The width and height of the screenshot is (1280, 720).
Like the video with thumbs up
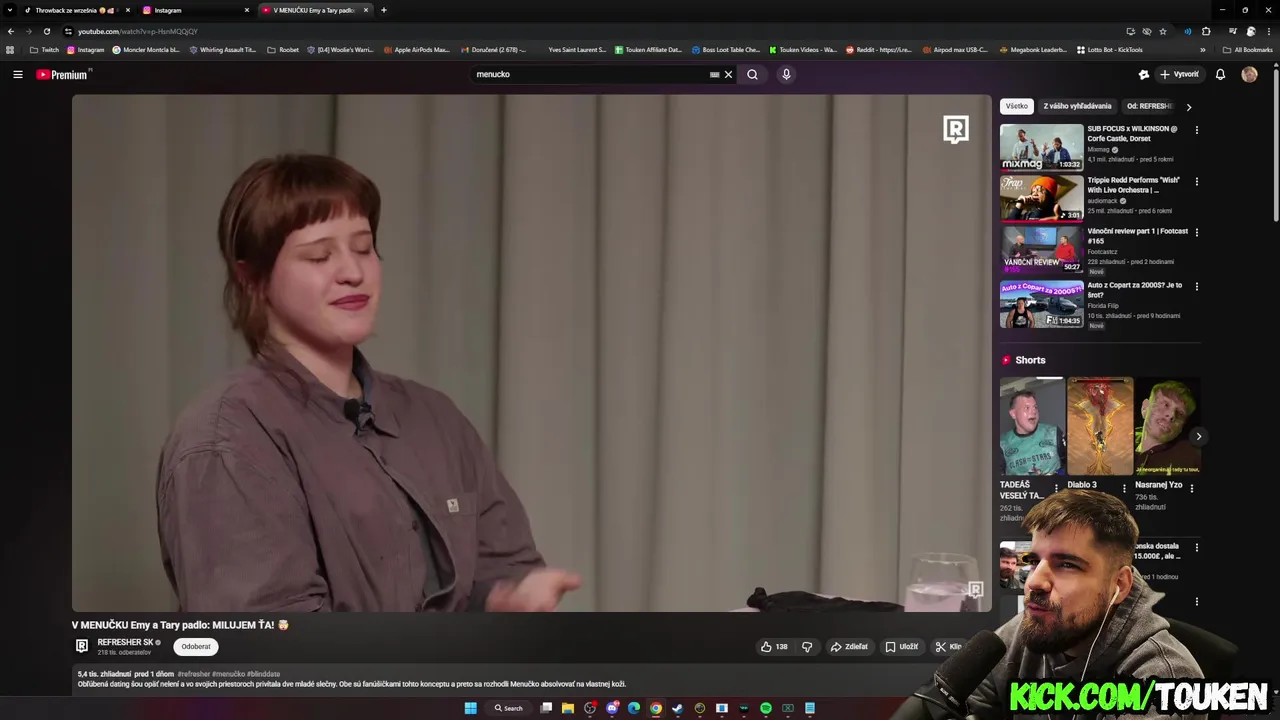(x=774, y=647)
